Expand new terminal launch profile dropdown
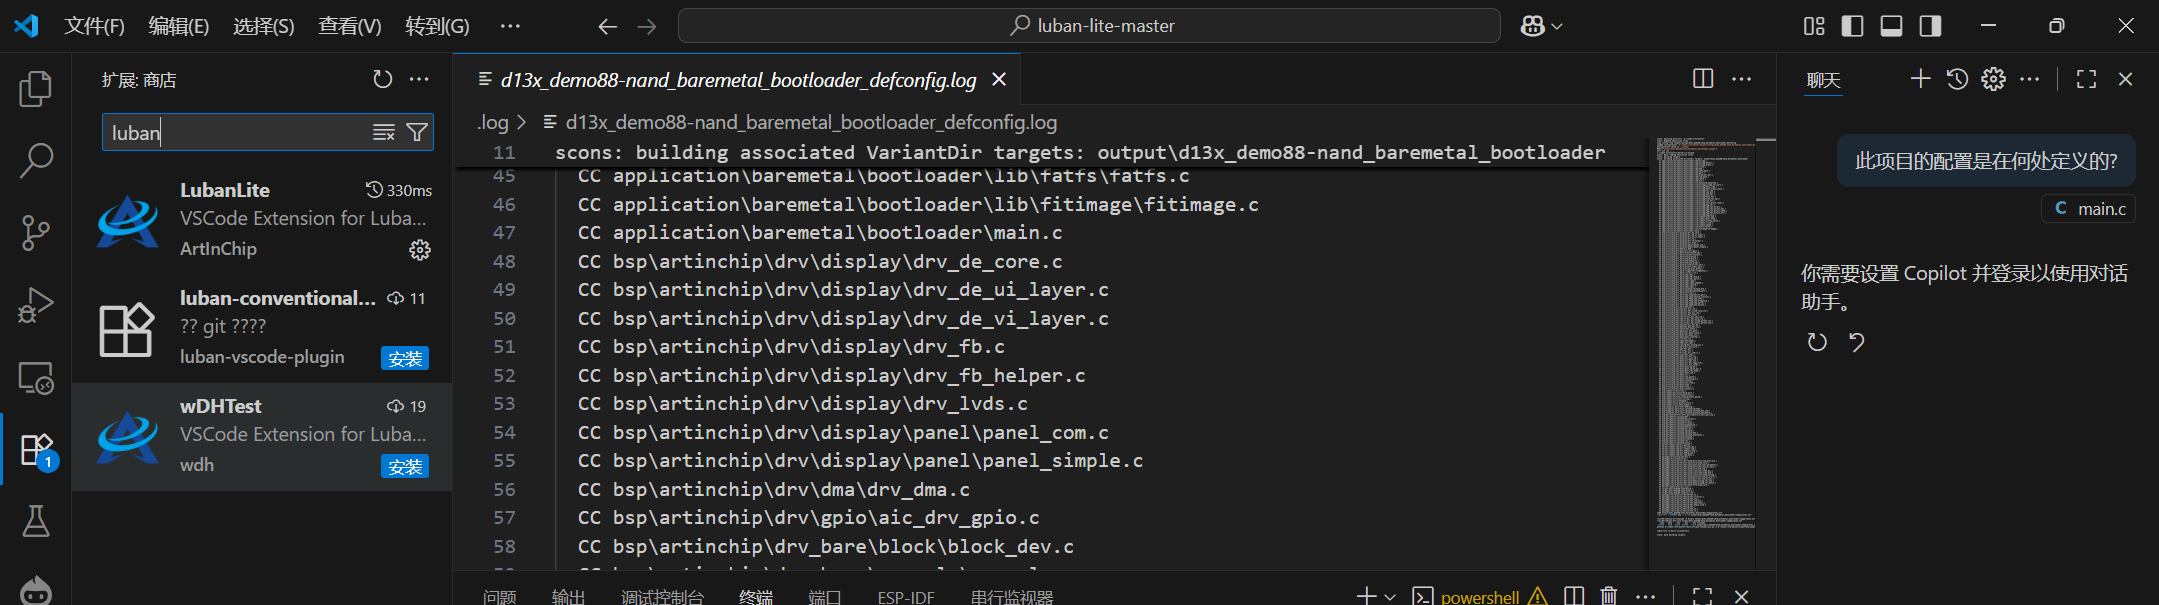This screenshot has width=2159, height=605. click(1390, 597)
